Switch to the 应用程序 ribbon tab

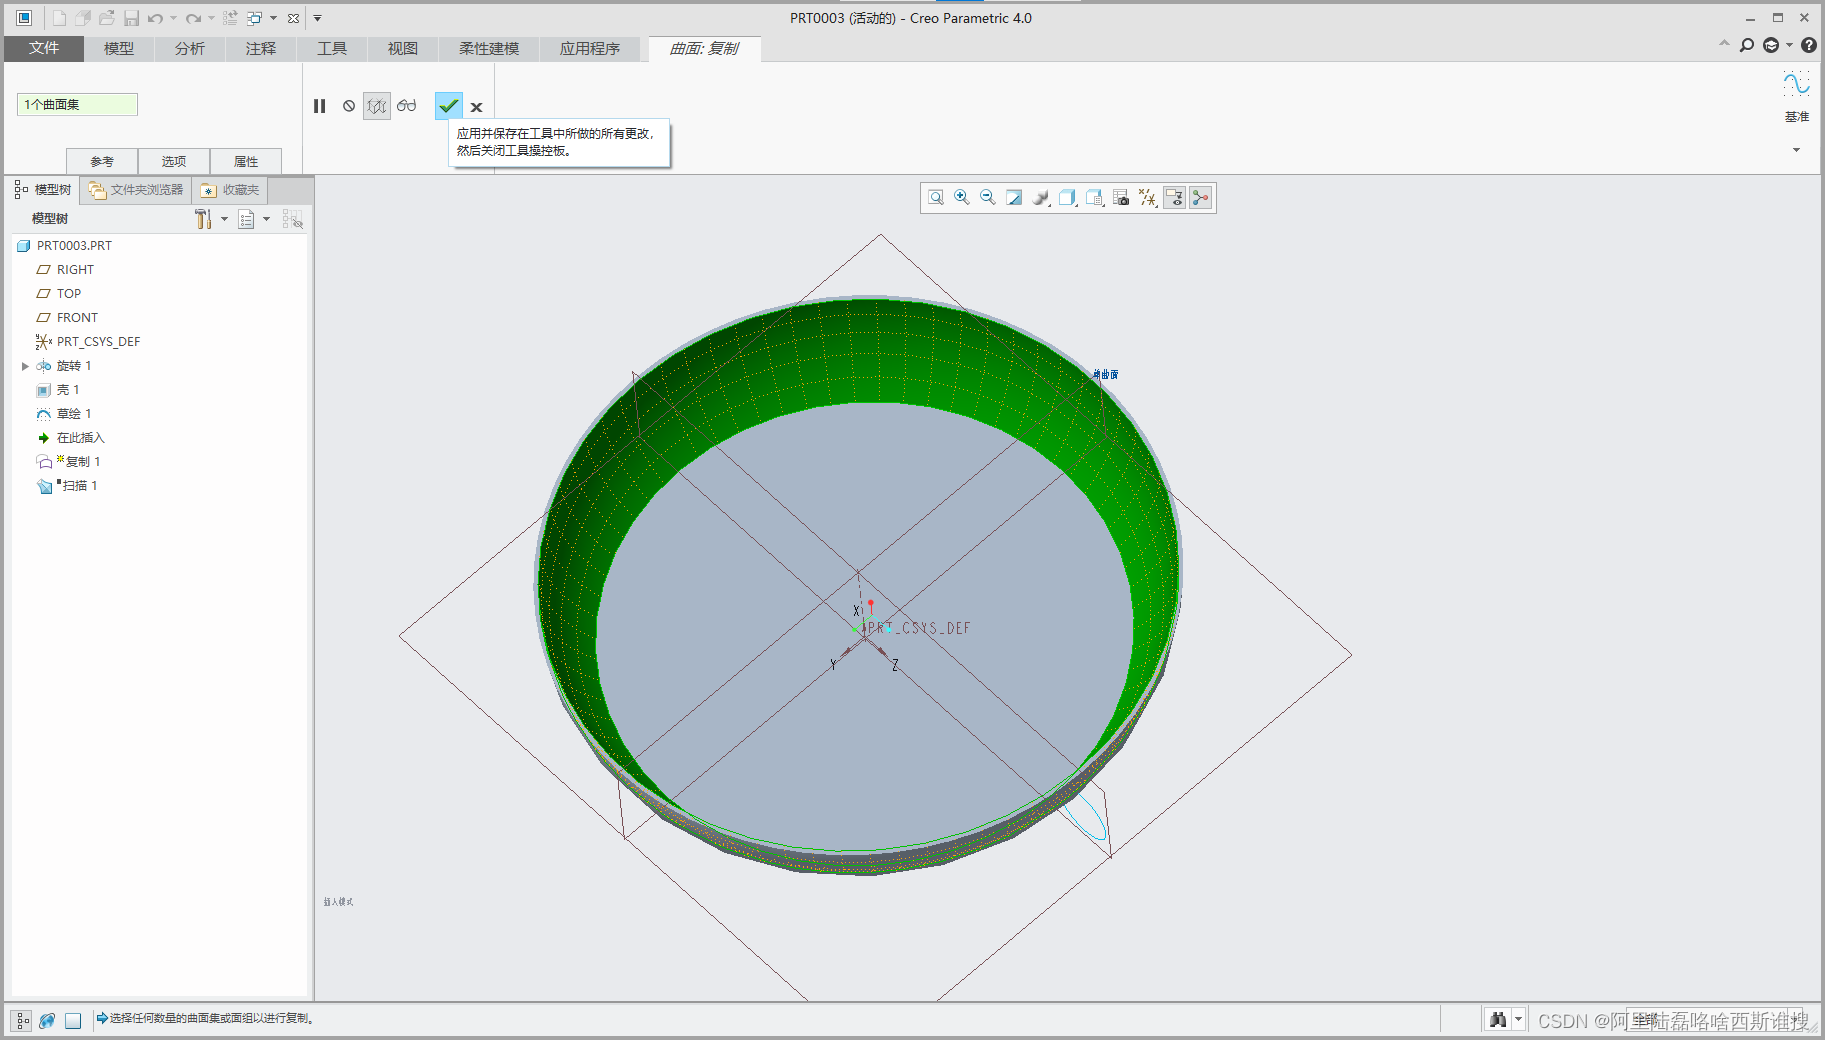[x=590, y=48]
